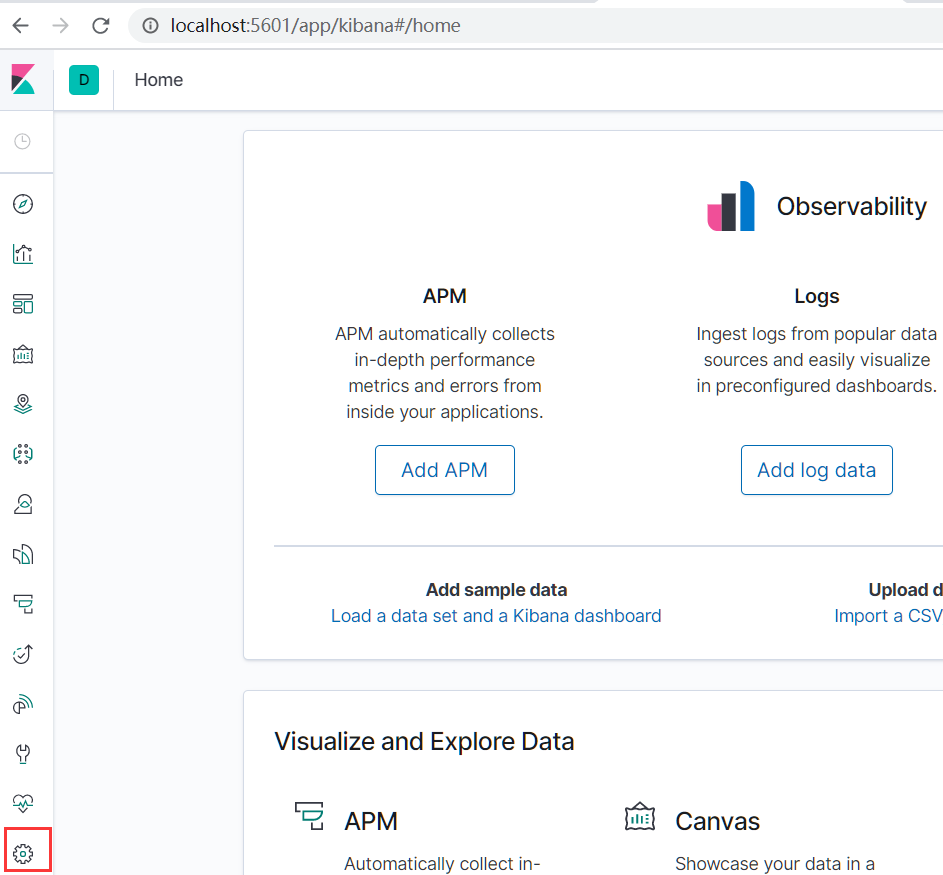943x875 pixels.
Task: Click the Kibana logo in sidebar
Action: click(x=23, y=79)
